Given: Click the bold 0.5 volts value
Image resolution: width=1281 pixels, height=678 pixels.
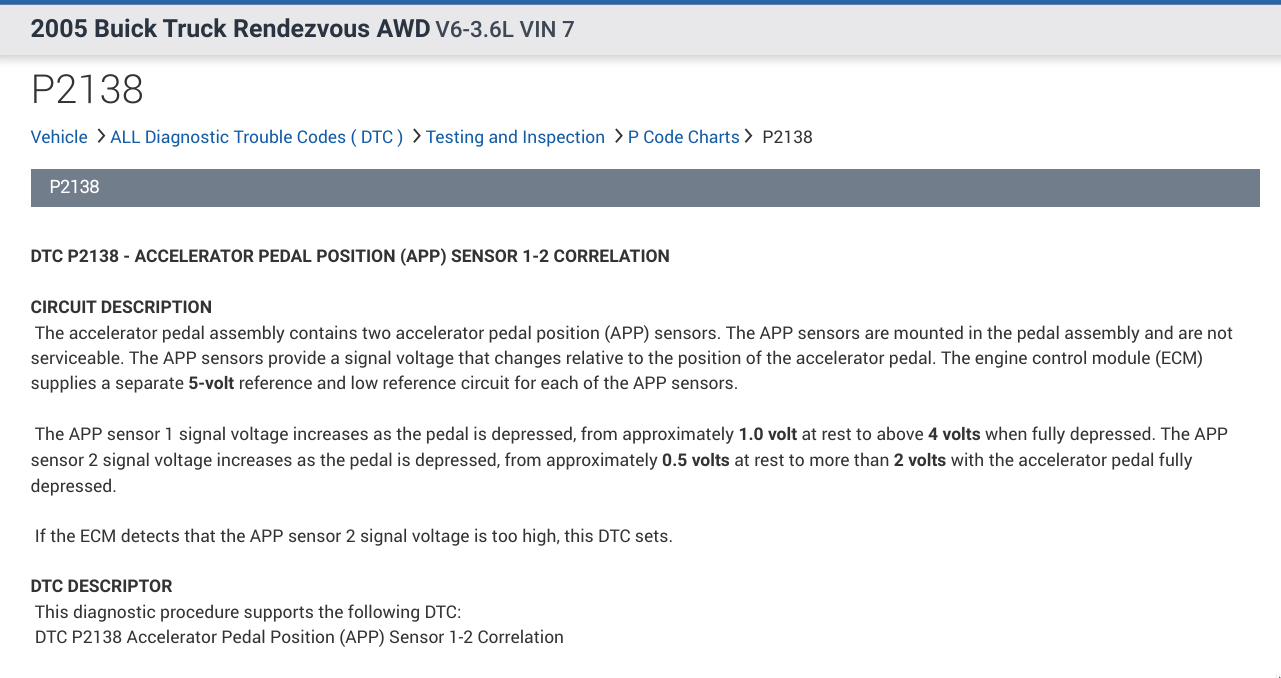Looking at the screenshot, I should point(696,460).
